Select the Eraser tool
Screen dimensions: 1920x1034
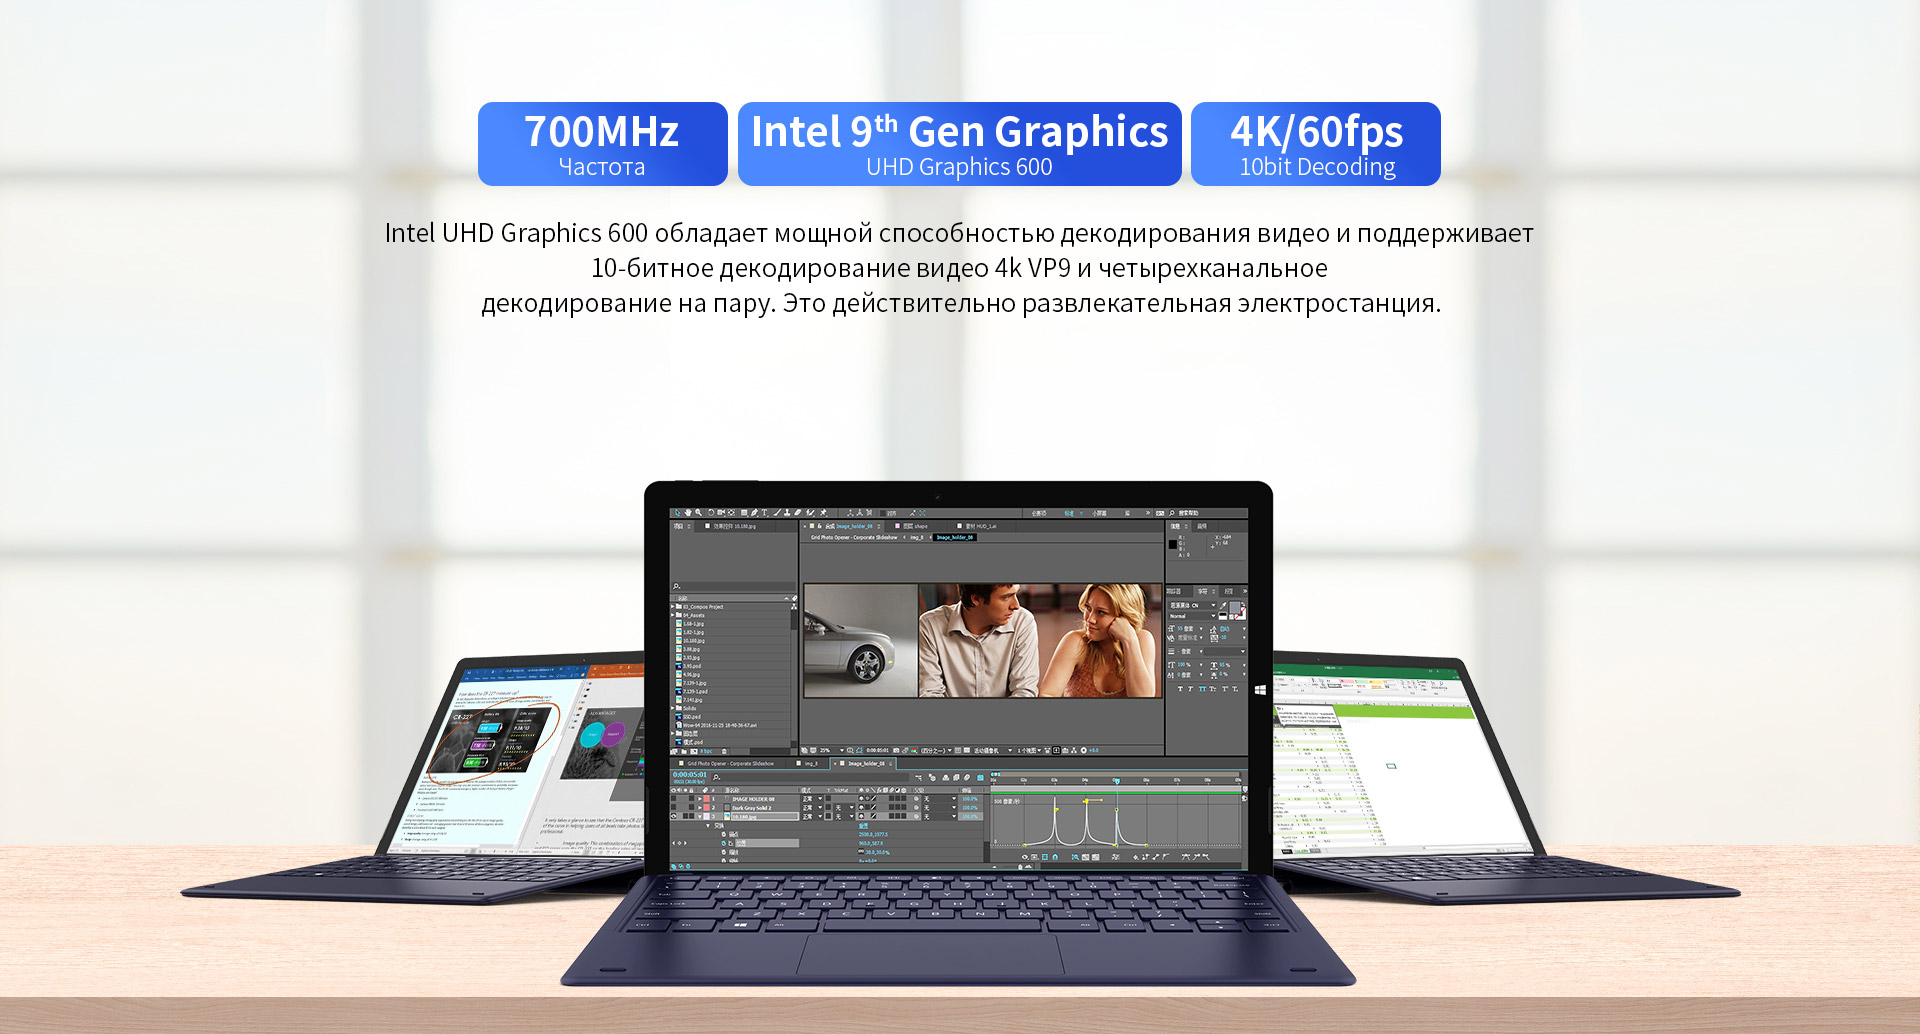tap(798, 512)
